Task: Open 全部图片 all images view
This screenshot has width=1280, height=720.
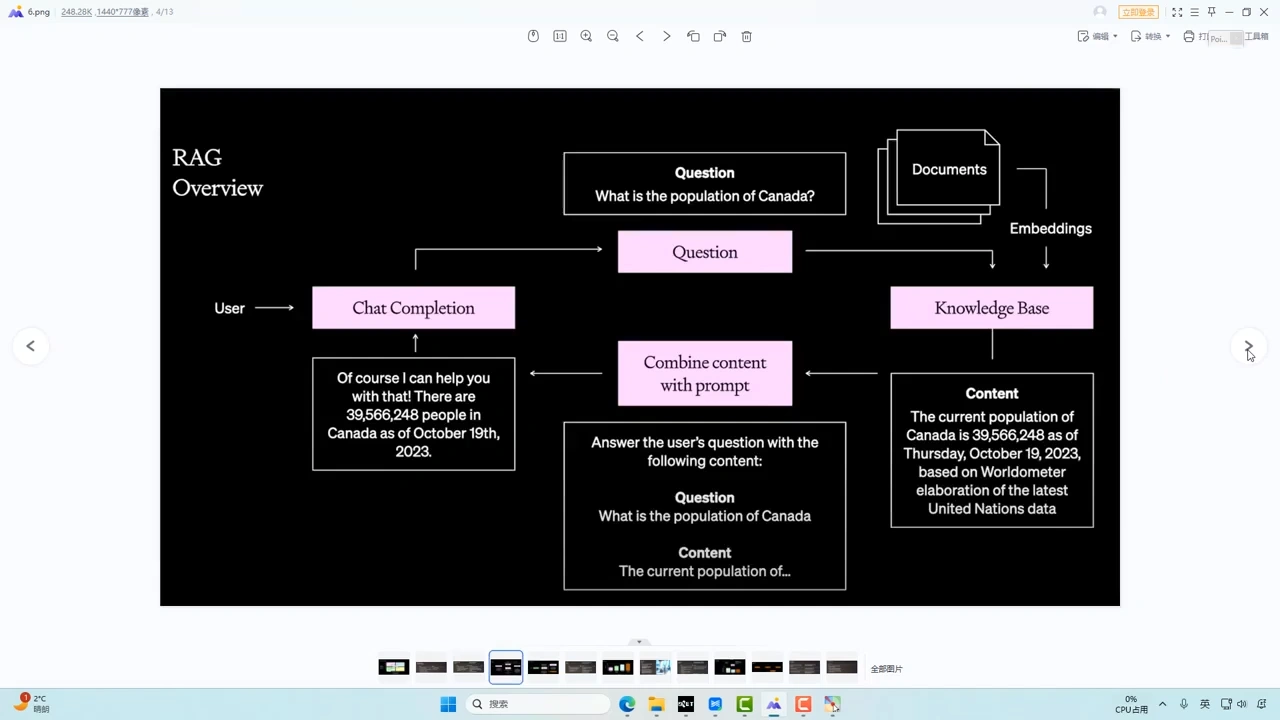Action: click(x=886, y=668)
